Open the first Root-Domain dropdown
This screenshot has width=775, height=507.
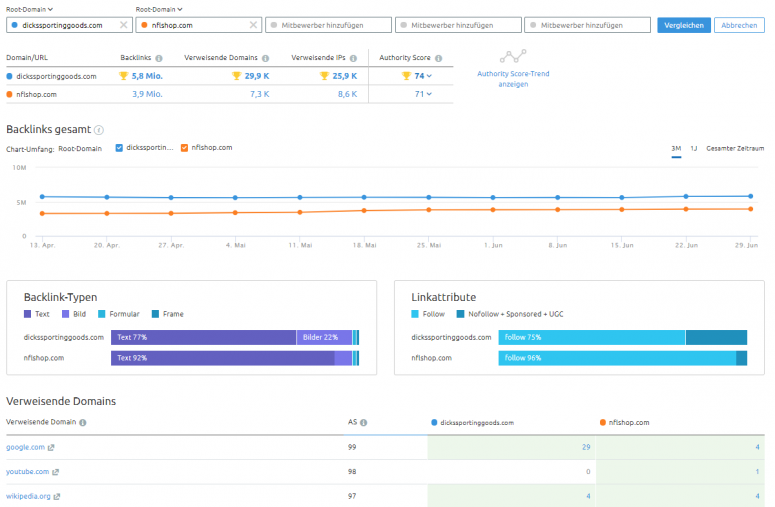29,9
